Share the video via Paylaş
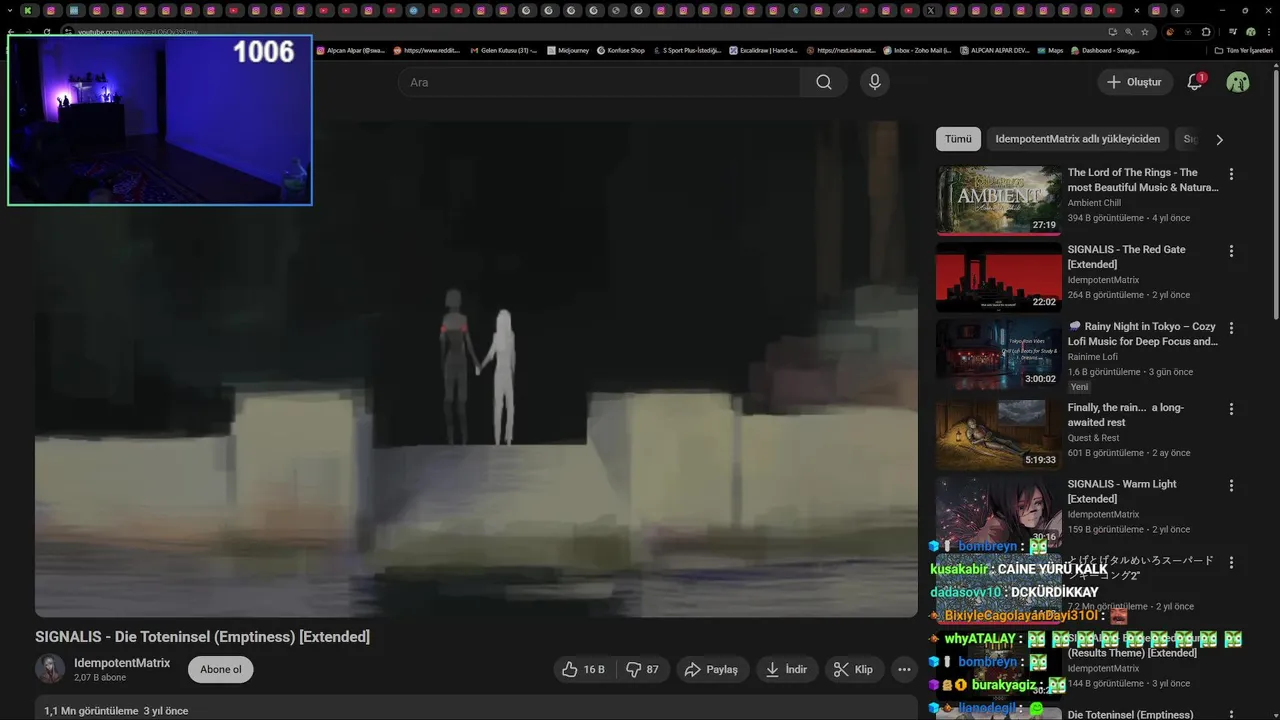Viewport: 1280px width, 720px height. pyautogui.click(x=712, y=669)
